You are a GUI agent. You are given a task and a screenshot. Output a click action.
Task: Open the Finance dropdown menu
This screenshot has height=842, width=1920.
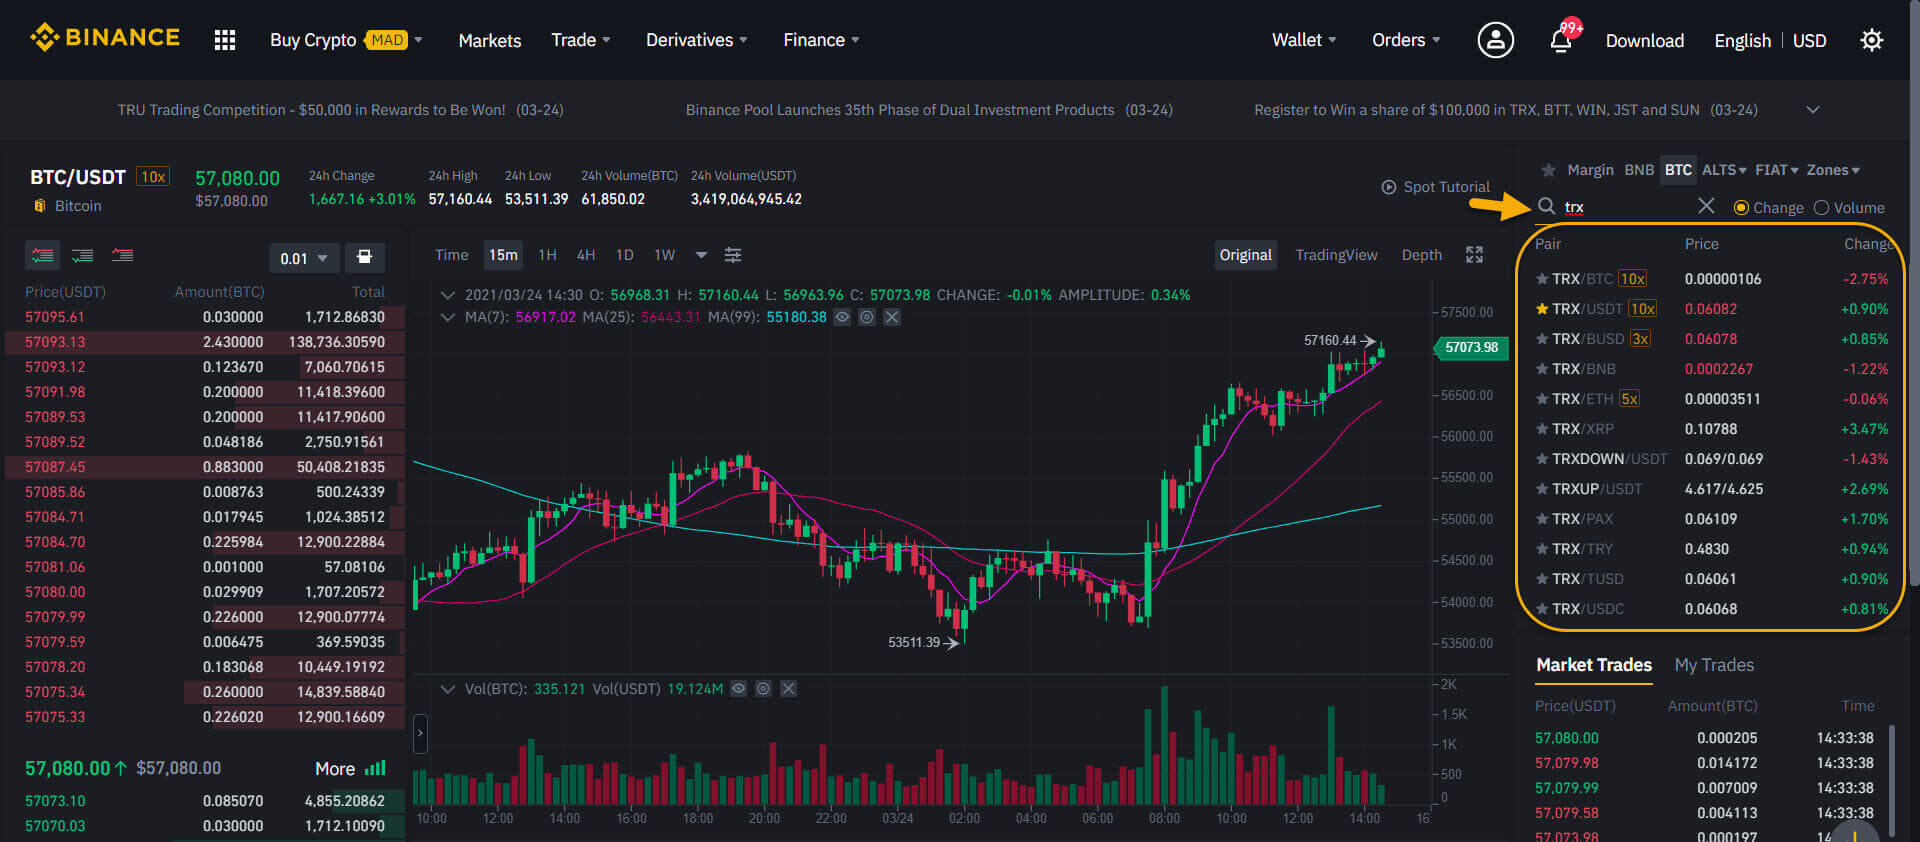pyautogui.click(x=821, y=40)
